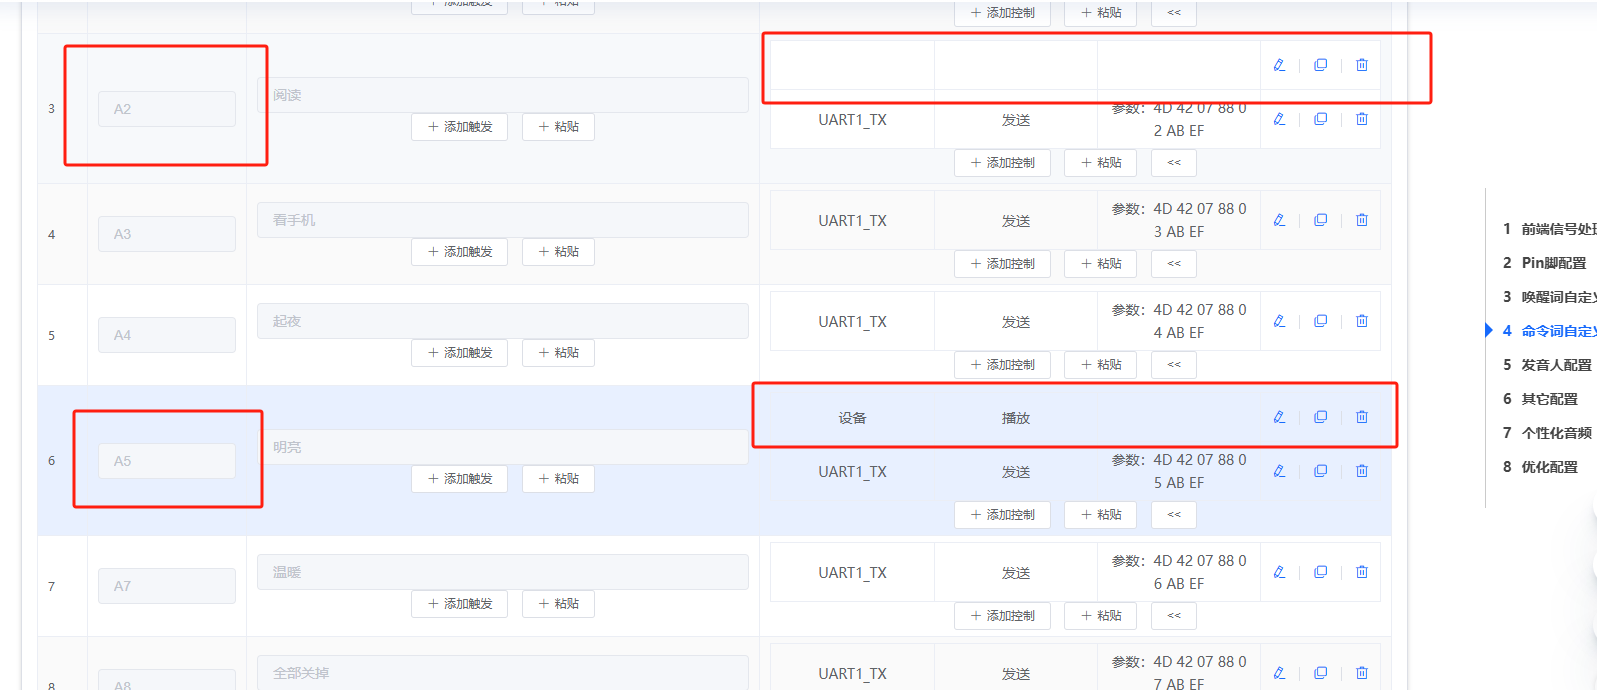Open Pin脚配置 section in side navigation
1597x690 pixels.
1553,263
